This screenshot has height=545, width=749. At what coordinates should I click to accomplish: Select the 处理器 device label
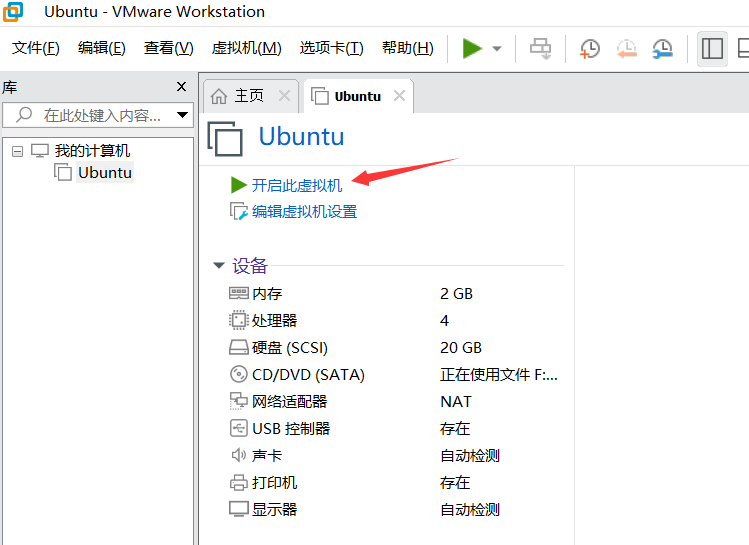point(275,320)
